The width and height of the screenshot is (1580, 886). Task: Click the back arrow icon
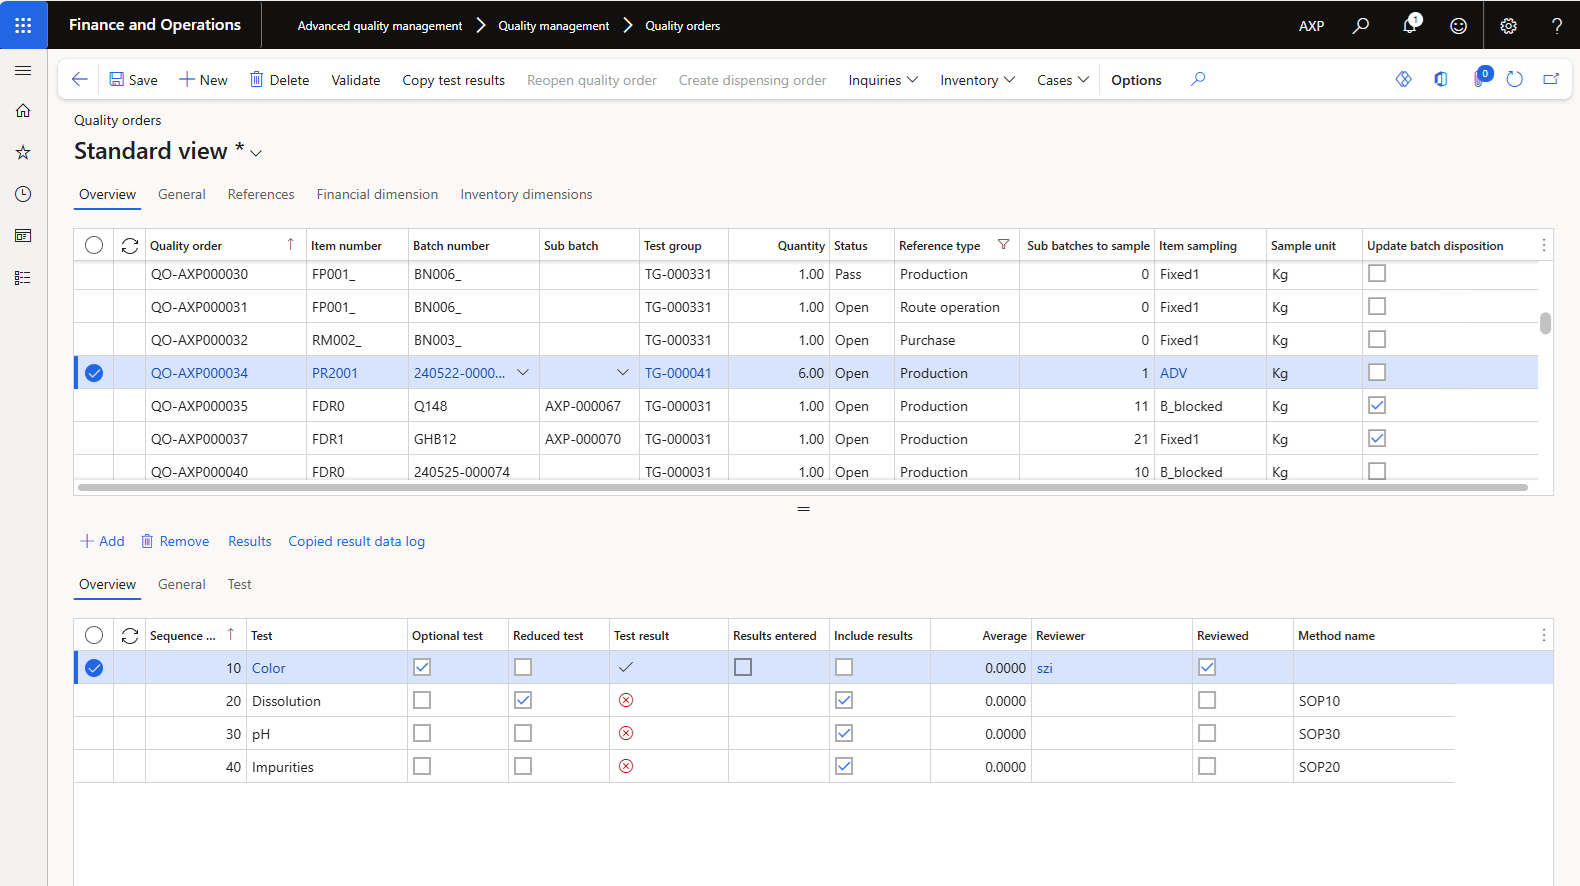(x=80, y=80)
